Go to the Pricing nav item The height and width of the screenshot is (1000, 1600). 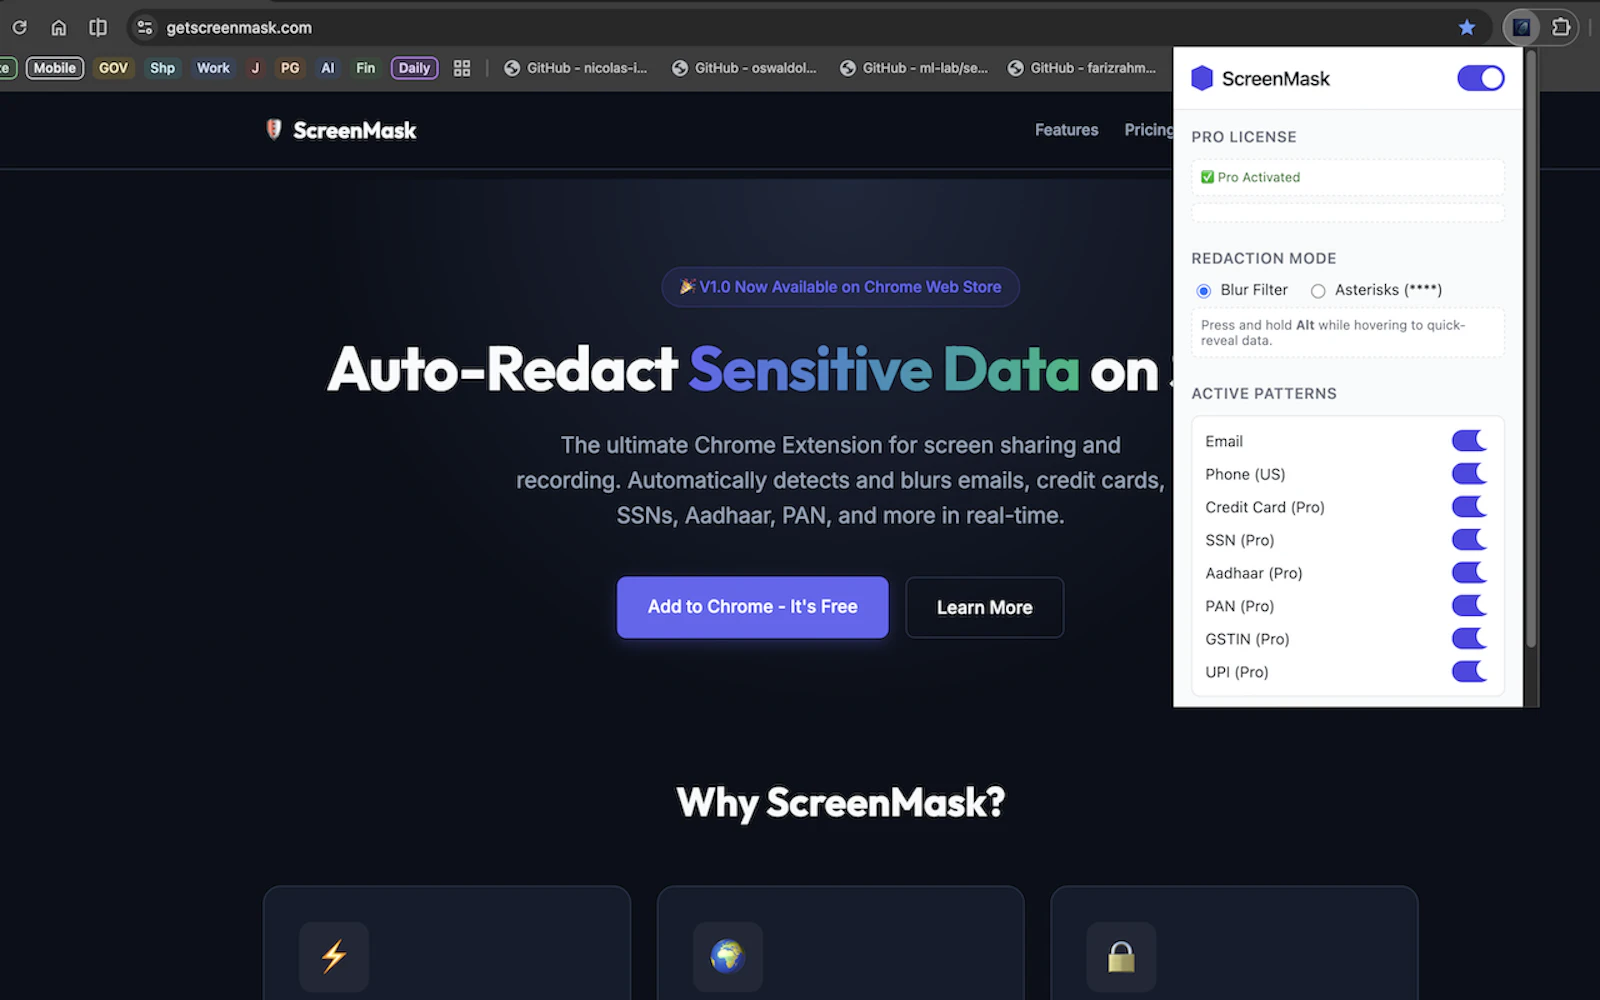click(1149, 130)
